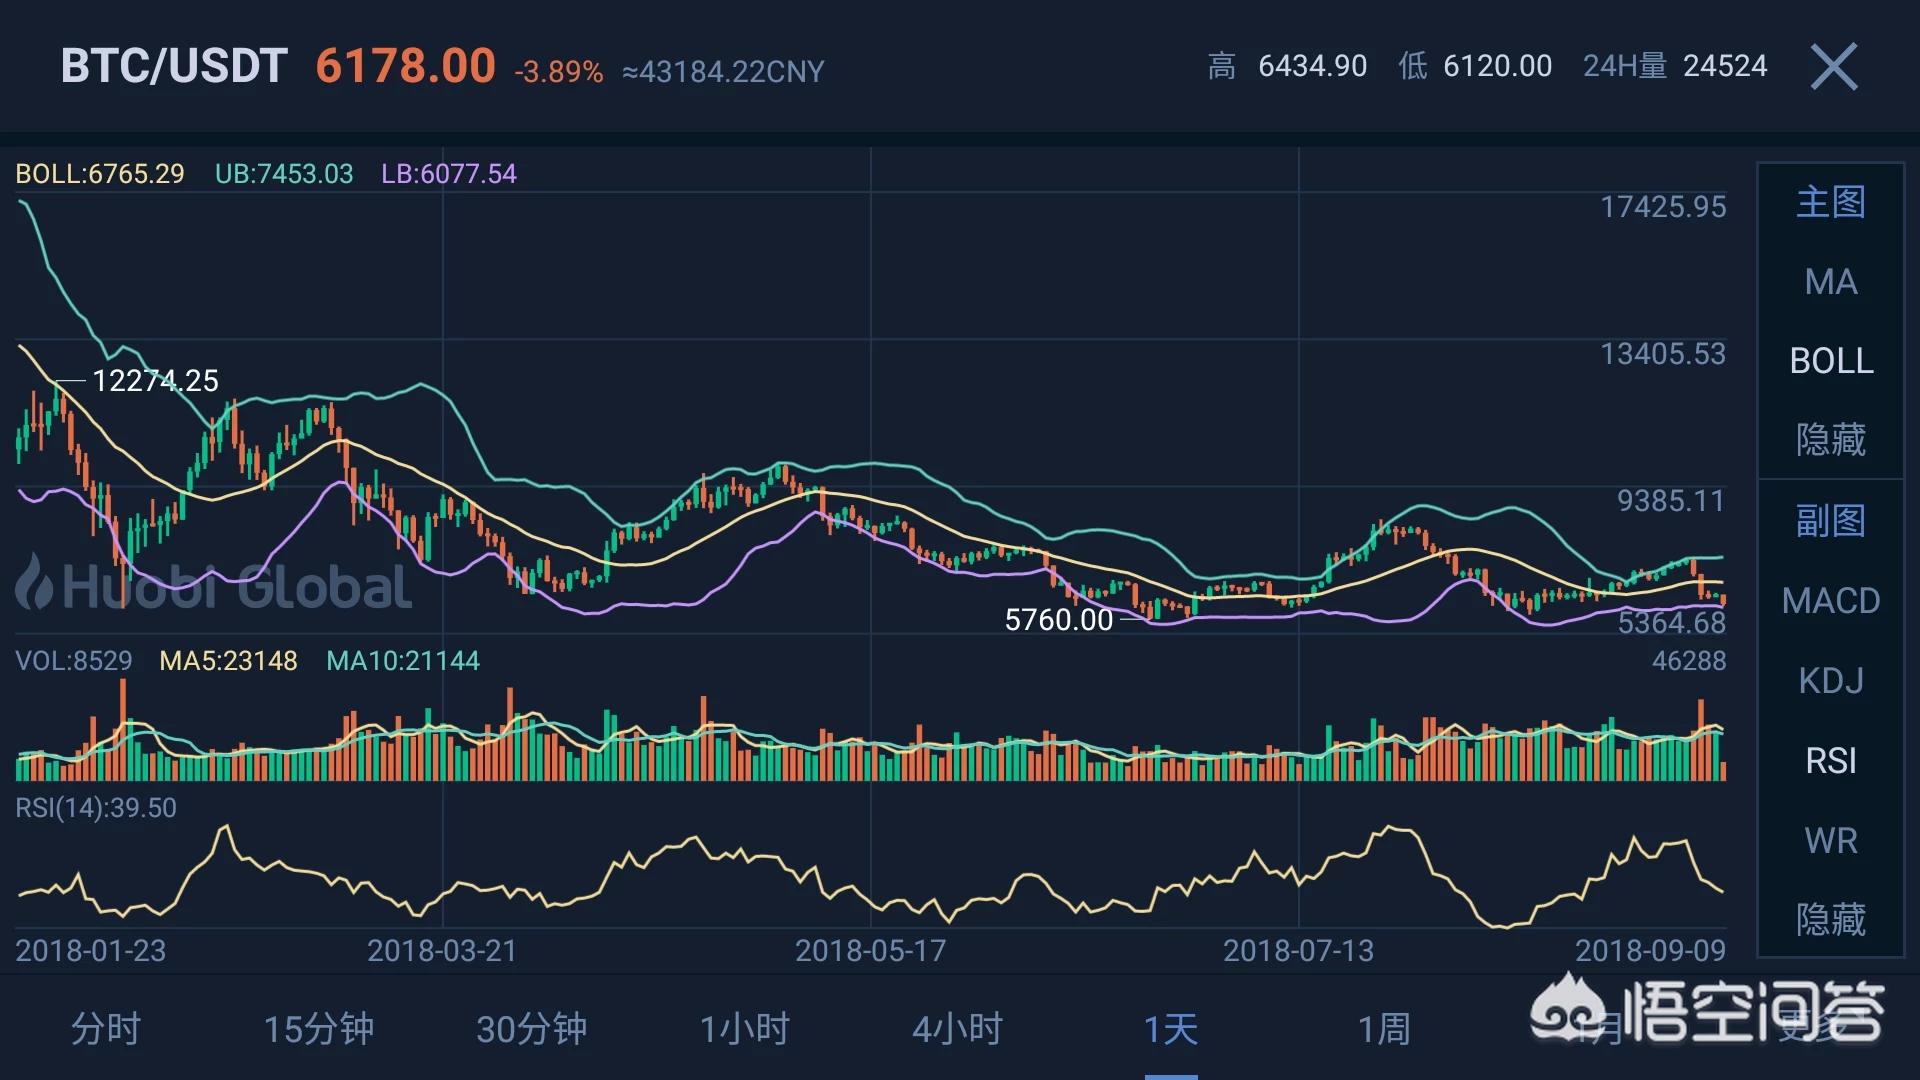
Task: Select BOLL main chart indicator
Action: (1830, 361)
